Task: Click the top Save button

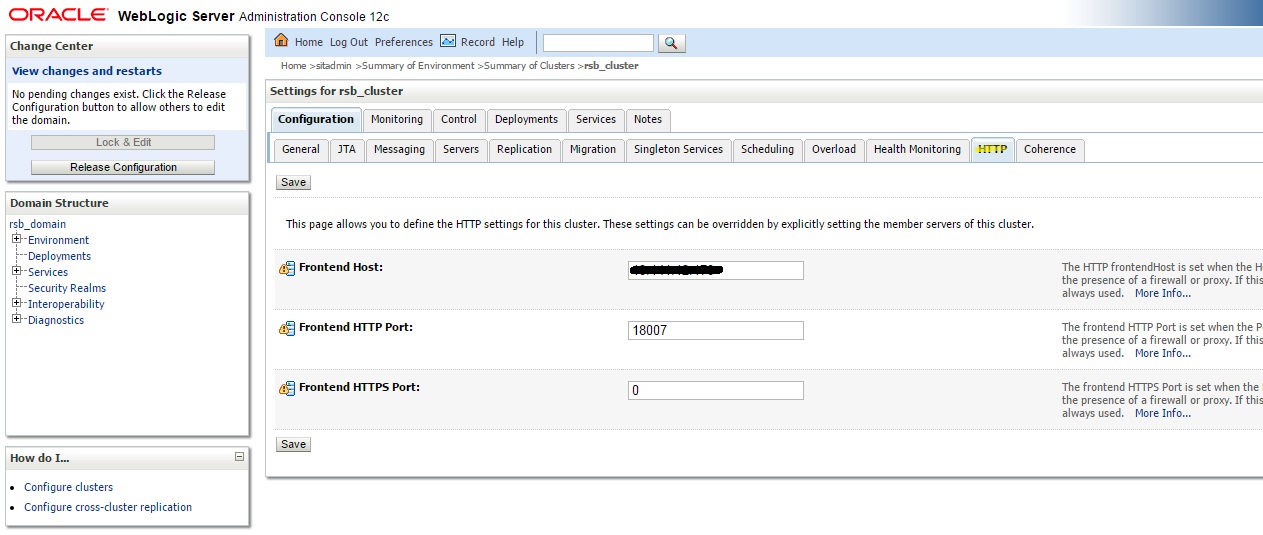Action: click(293, 182)
